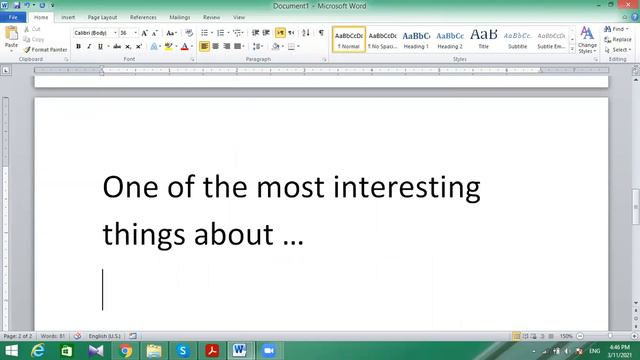Screen dimensions: 640x360
Task: Expand the Styles gallery More arrow
Action: click(572, 49)
